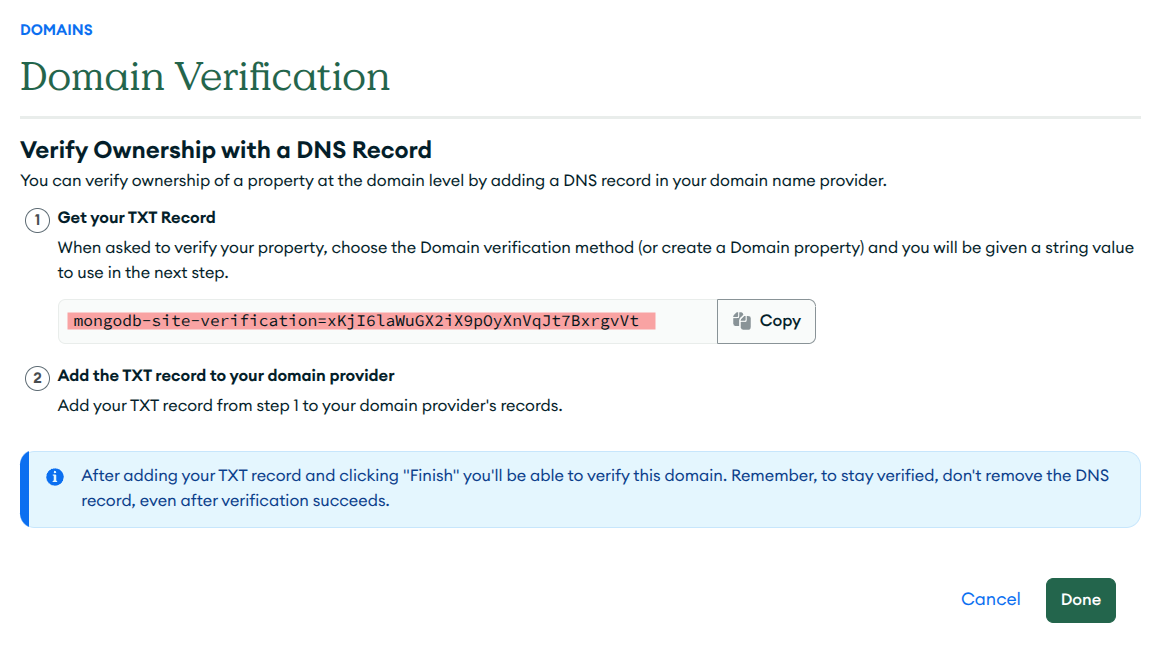Click the Verify Ownership with a DNS Record heading

point(225,149)
